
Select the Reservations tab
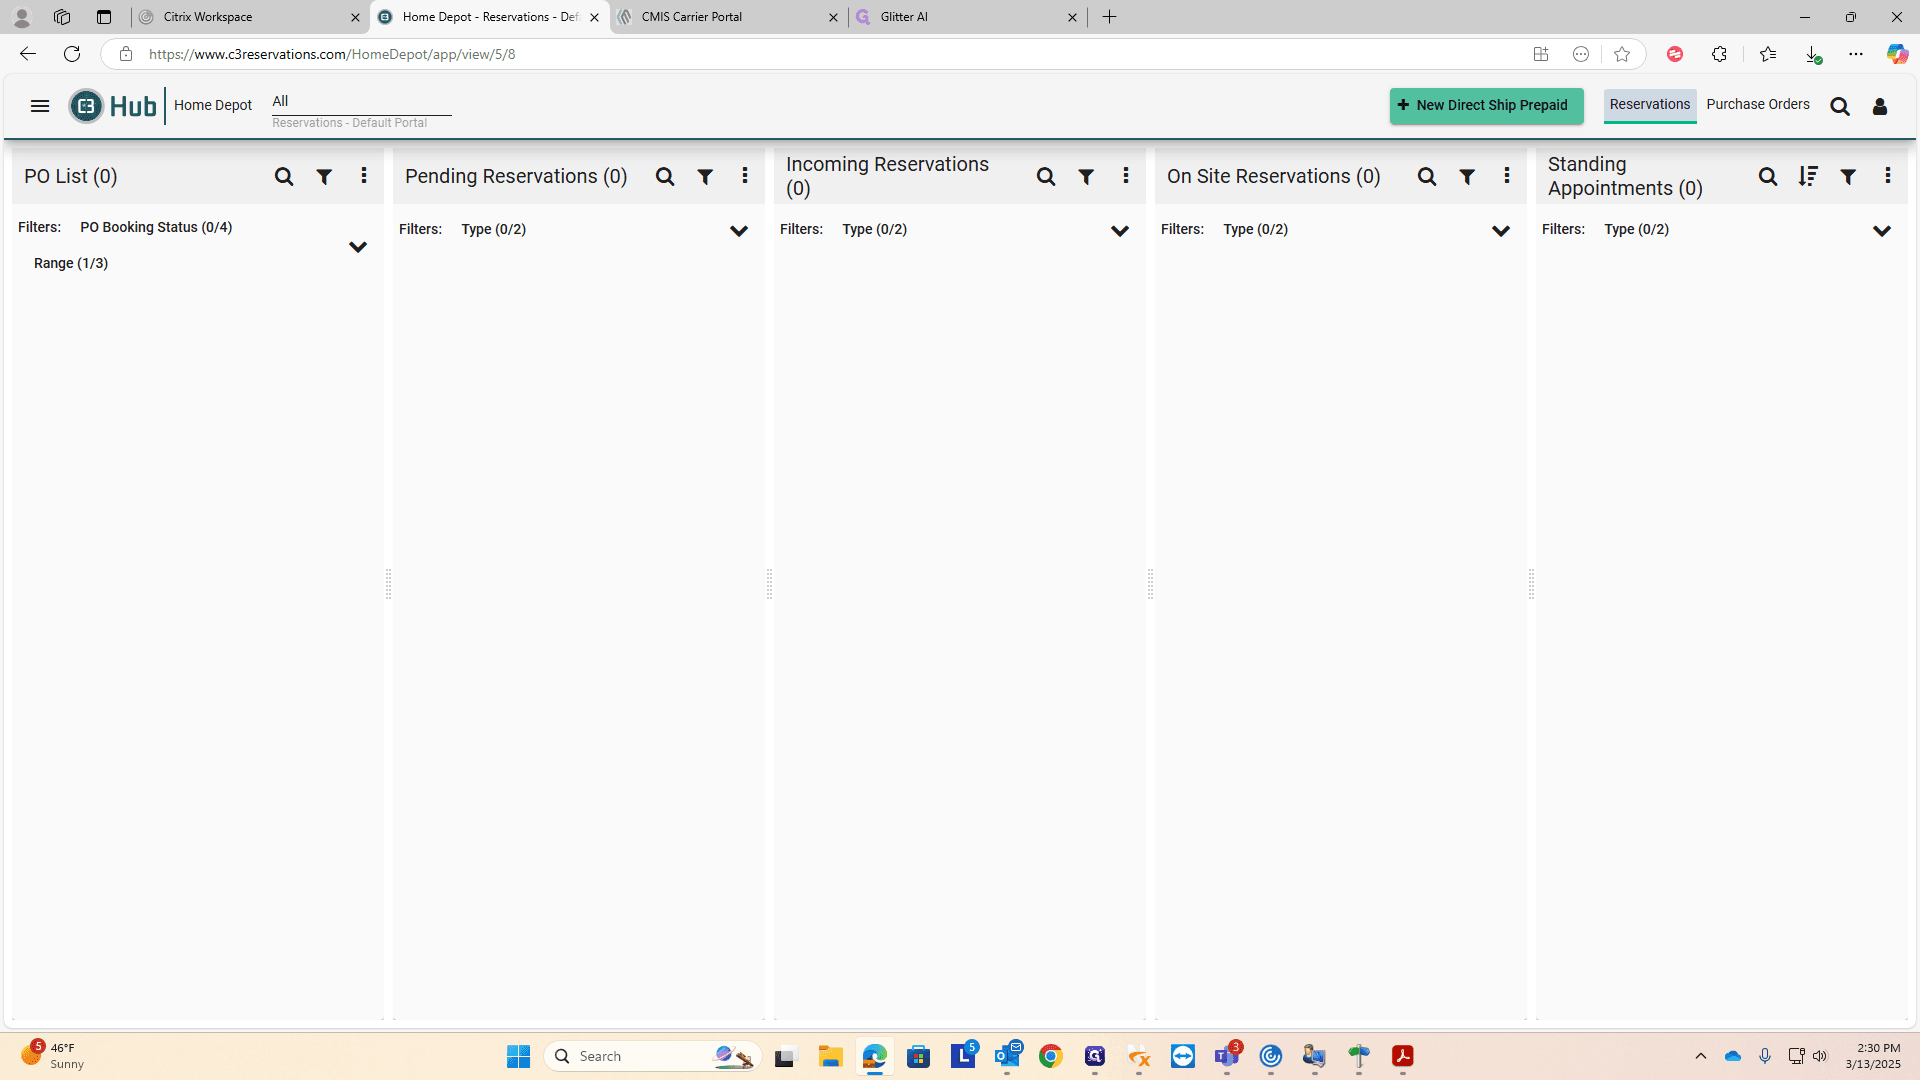click(1650, 105)
